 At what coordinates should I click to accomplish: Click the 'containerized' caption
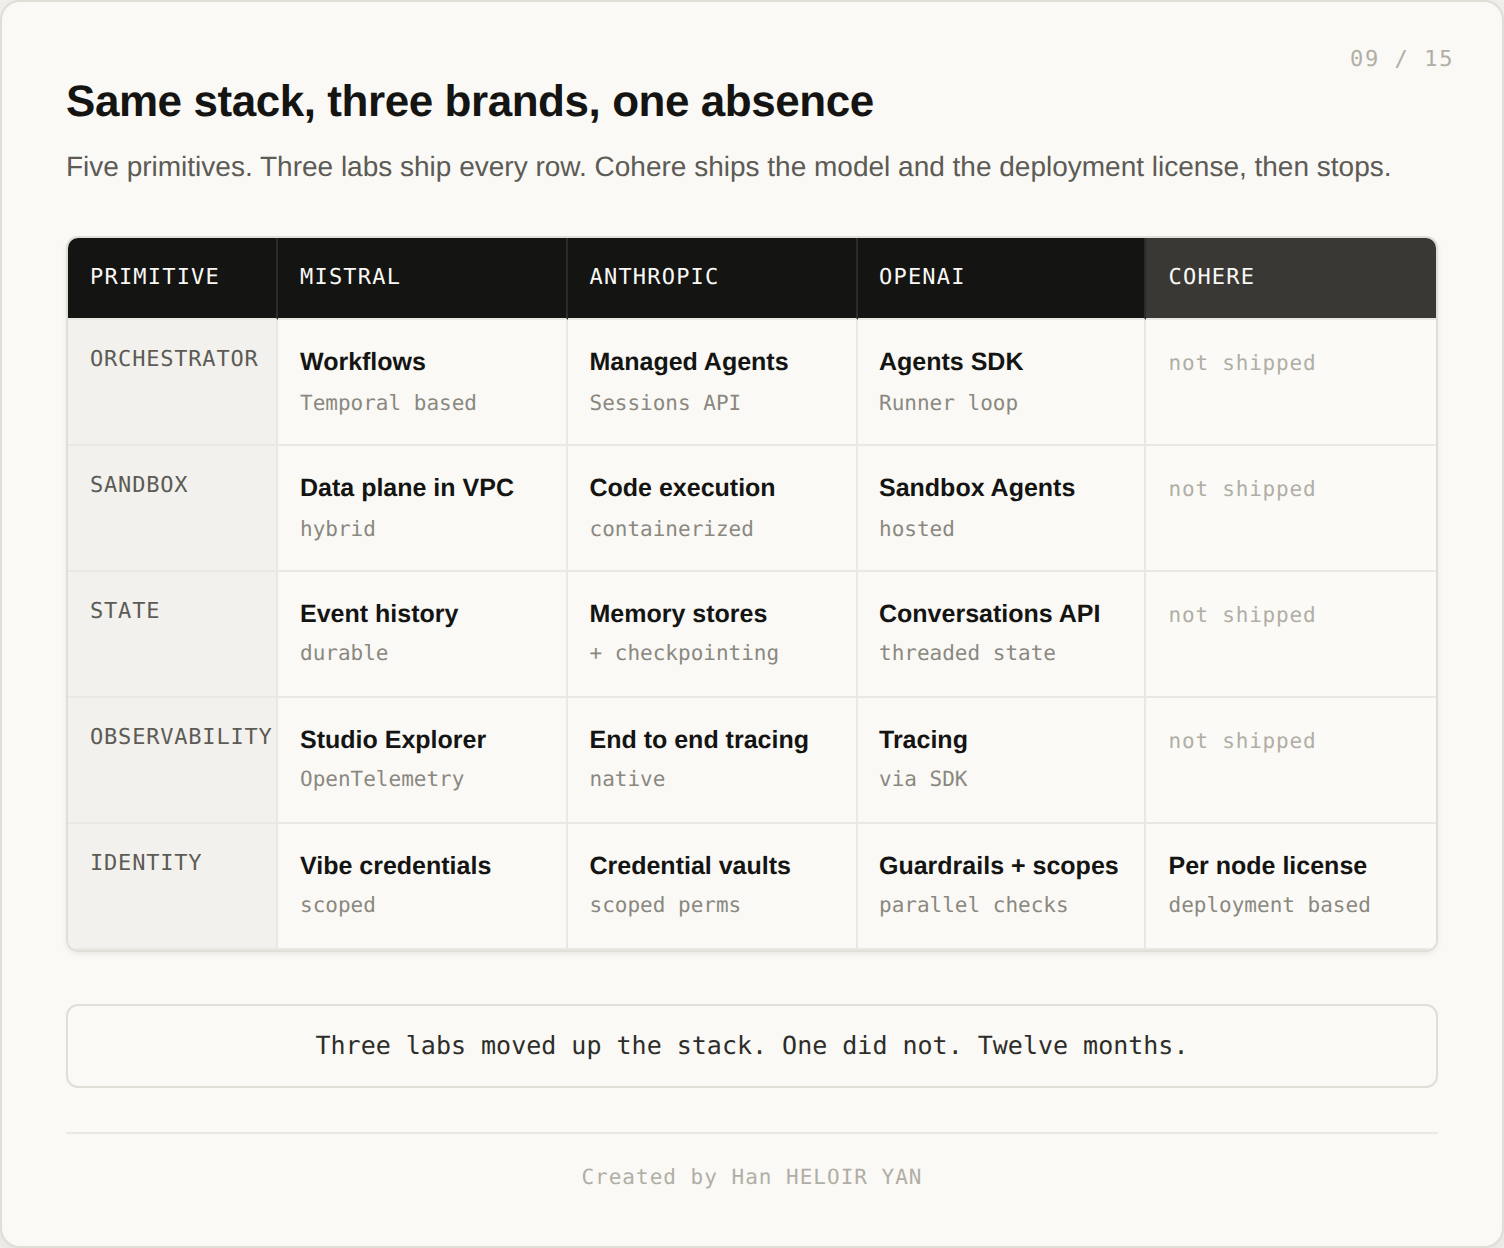pyautogui.click(x=672, y=529)
